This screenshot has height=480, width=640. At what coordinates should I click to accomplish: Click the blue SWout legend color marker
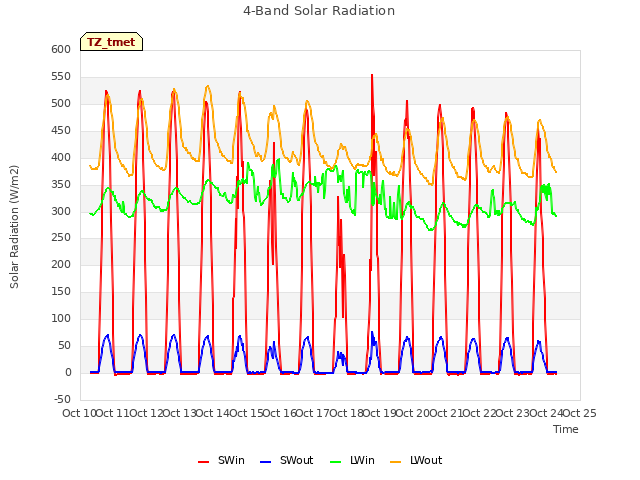click(x=265, y=462)
